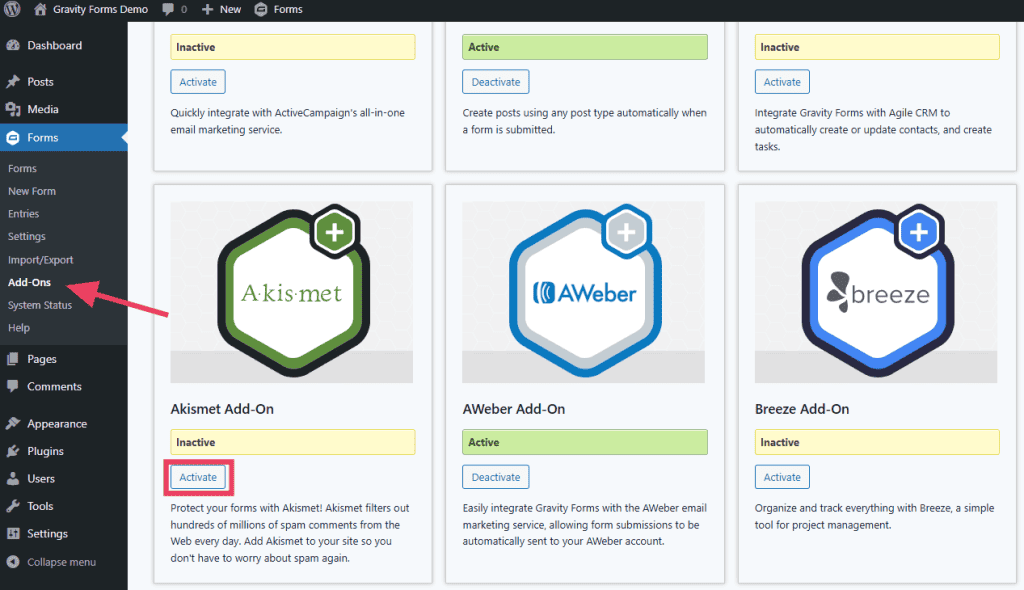Click Collapse menu text
1024x590 pixels.
pos(61,562)
